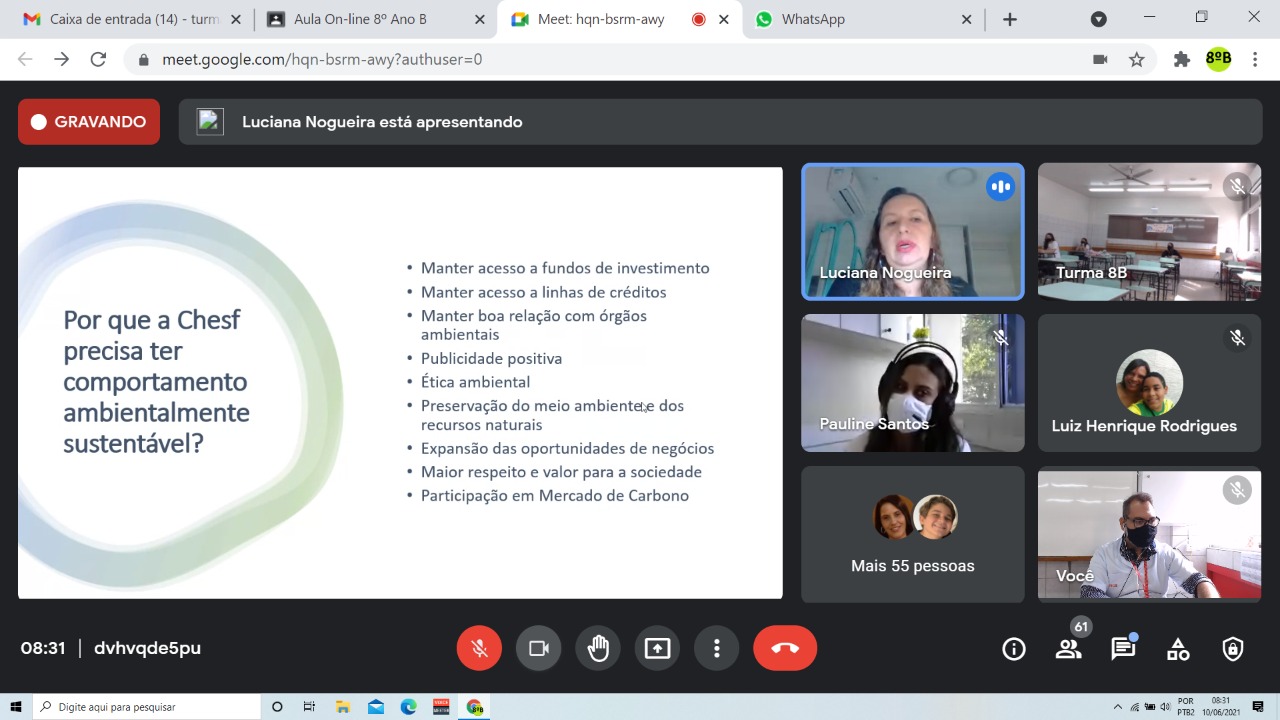
Task: Click the meeting clock showing 08:31
Action: coord(43,648)
